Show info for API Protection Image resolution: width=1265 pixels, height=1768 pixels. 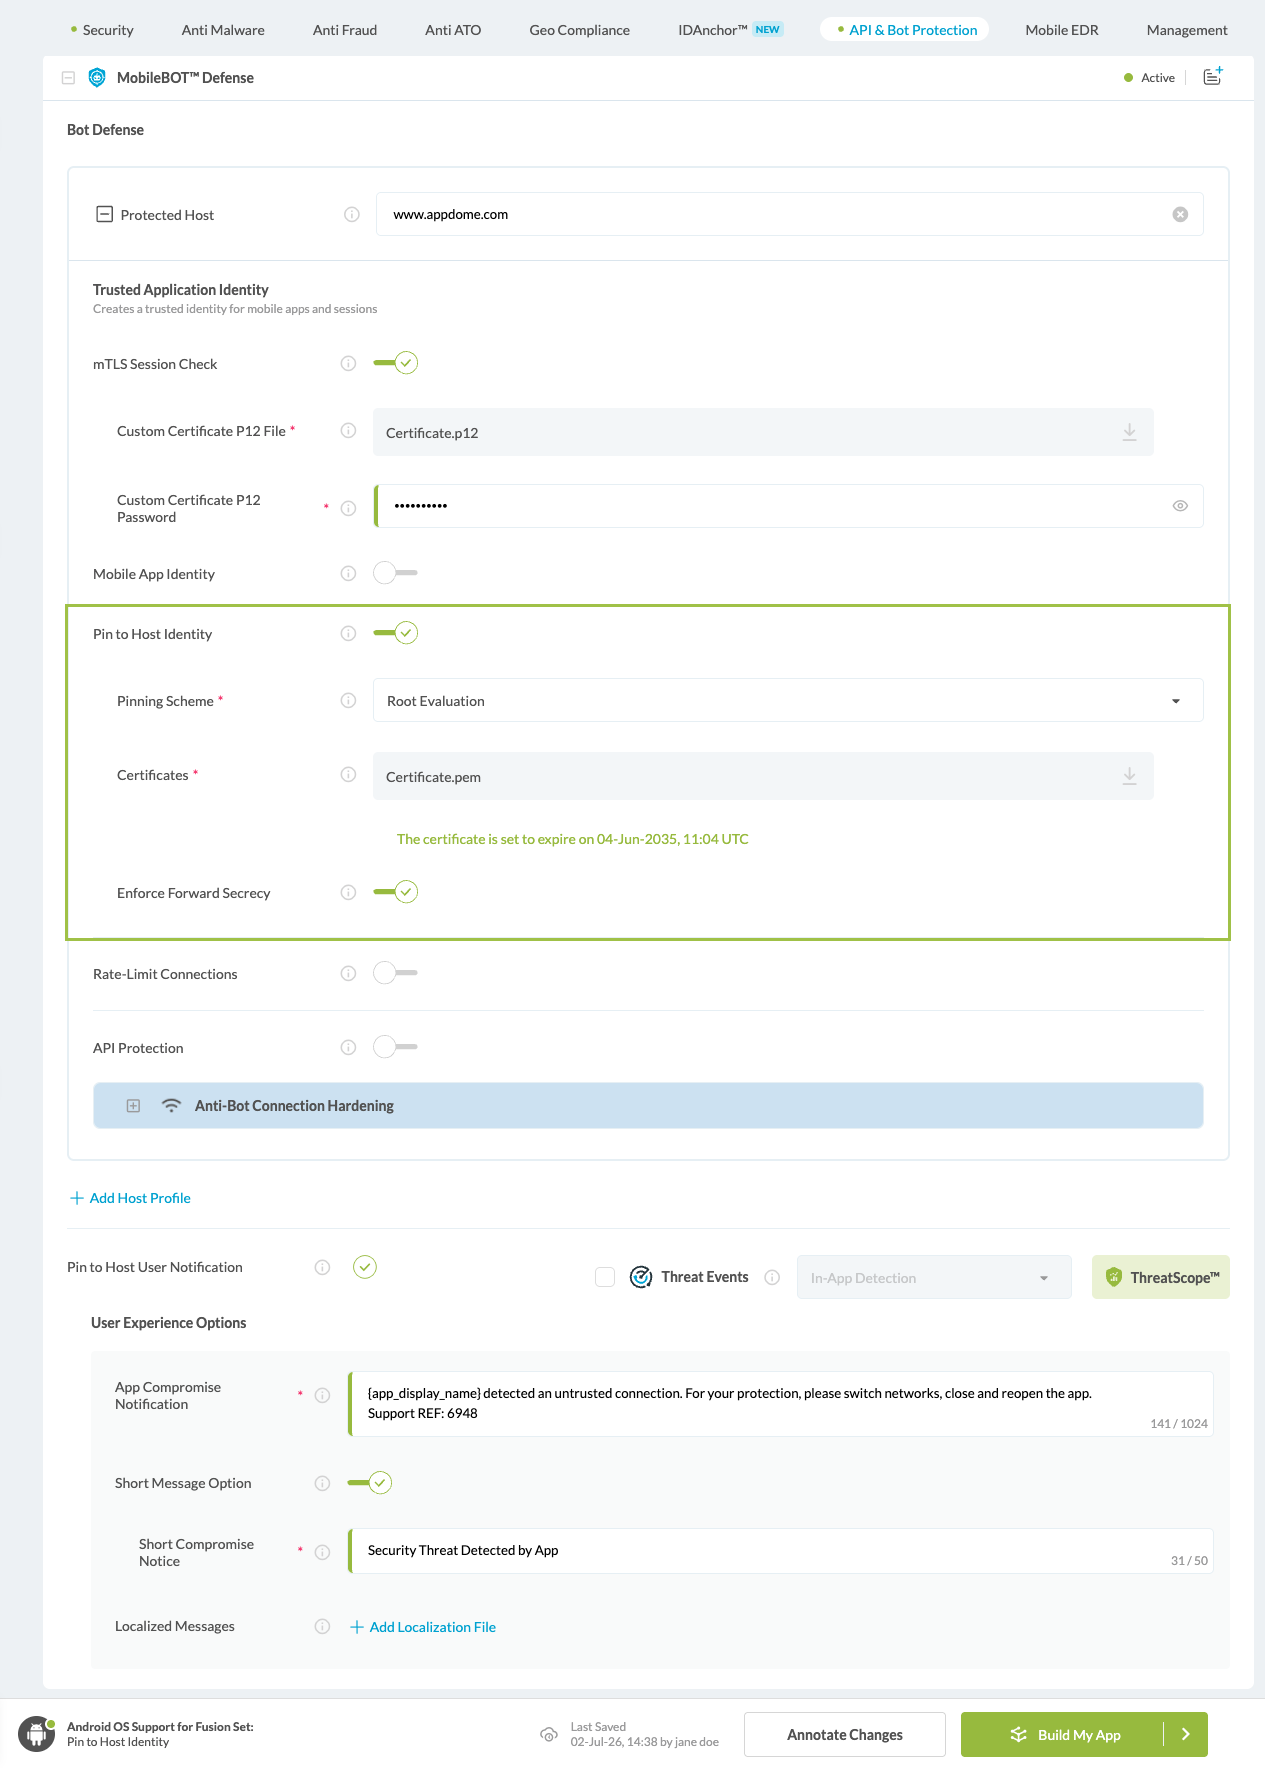coord(348,1048)
